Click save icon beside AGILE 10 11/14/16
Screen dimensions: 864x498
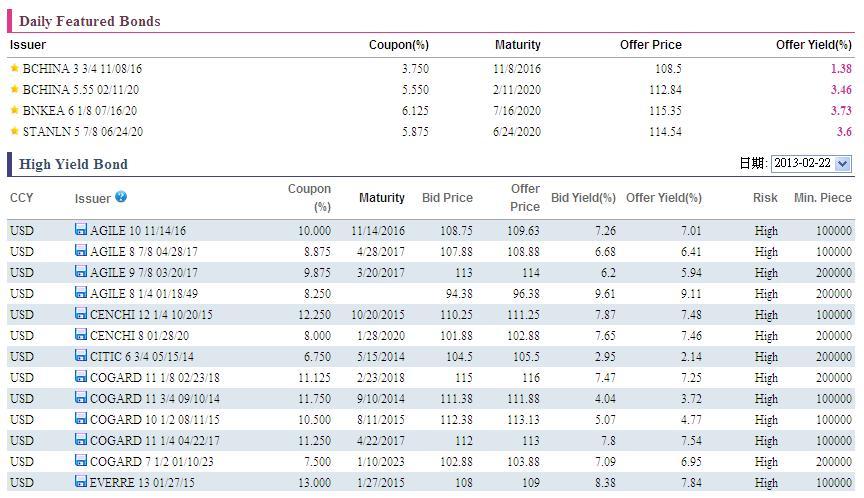[81, 230]
